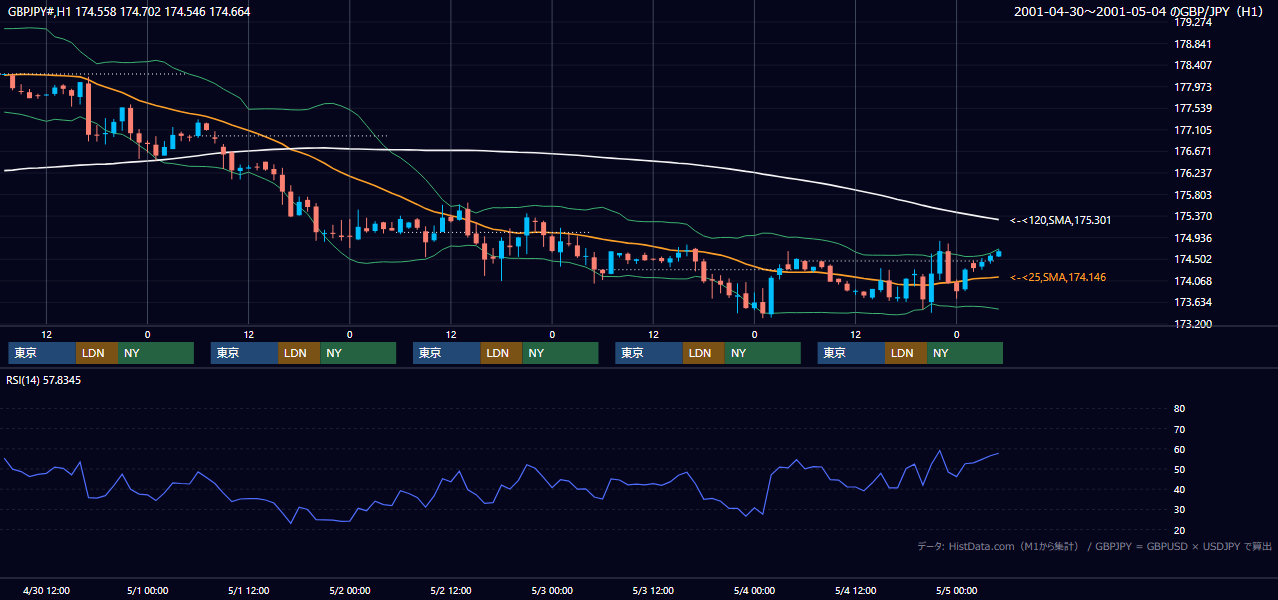
Task: Click the 2001-04-30~2001-05-04 GBP/JPY (H1) header
Action: (1141, 12)
